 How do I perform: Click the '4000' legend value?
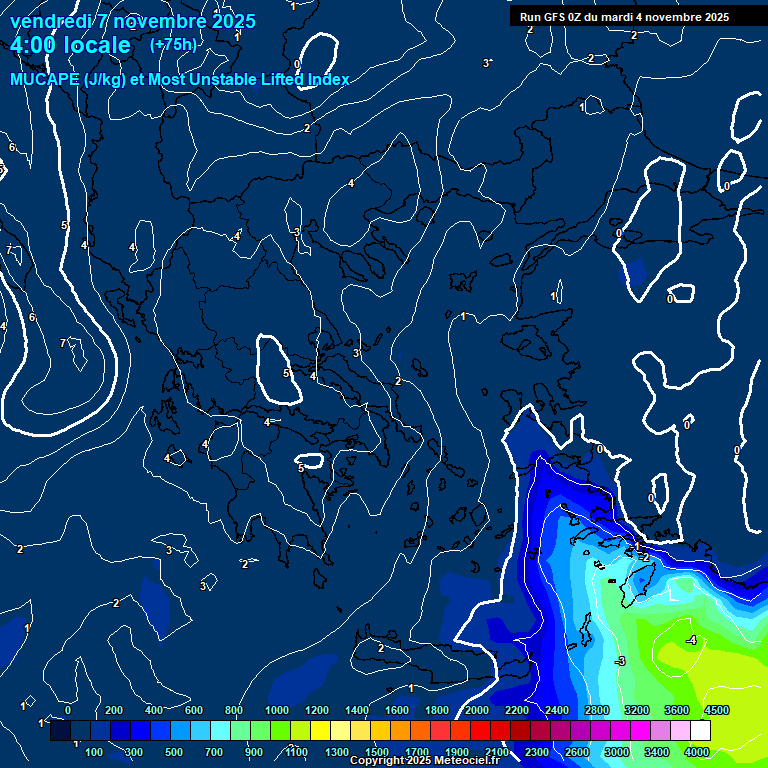697,752
